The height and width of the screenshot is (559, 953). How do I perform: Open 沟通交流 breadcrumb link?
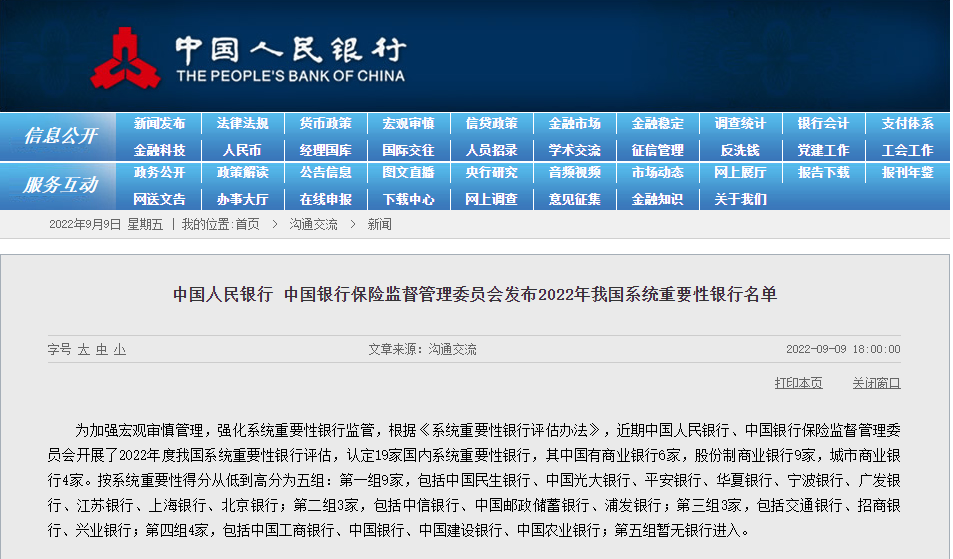313,225
